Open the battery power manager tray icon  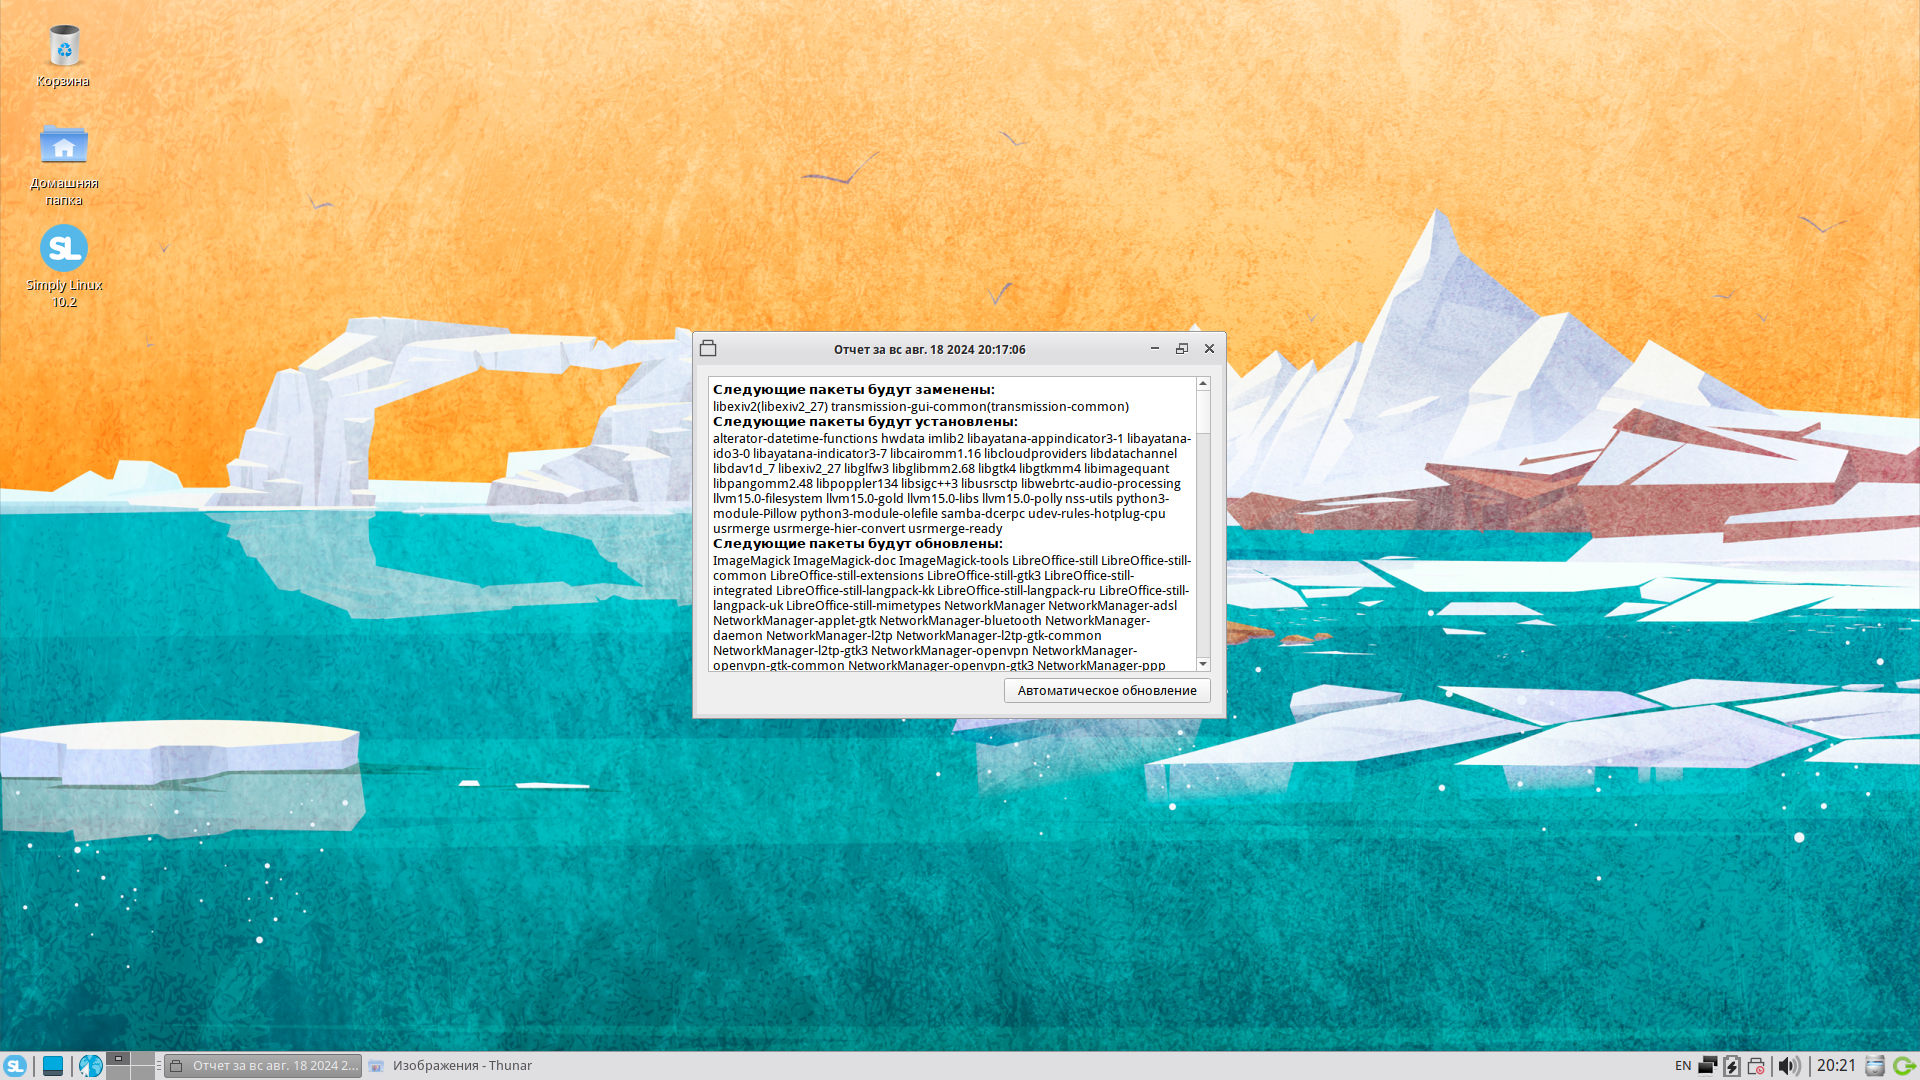coord(1732,1066)
